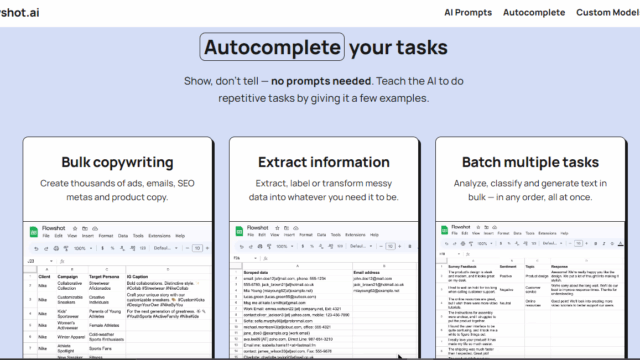This screenshot has height=360, width=640.
Task: Open font dropdown in Batch multiple tasks sheet
Action: point(552,244)
